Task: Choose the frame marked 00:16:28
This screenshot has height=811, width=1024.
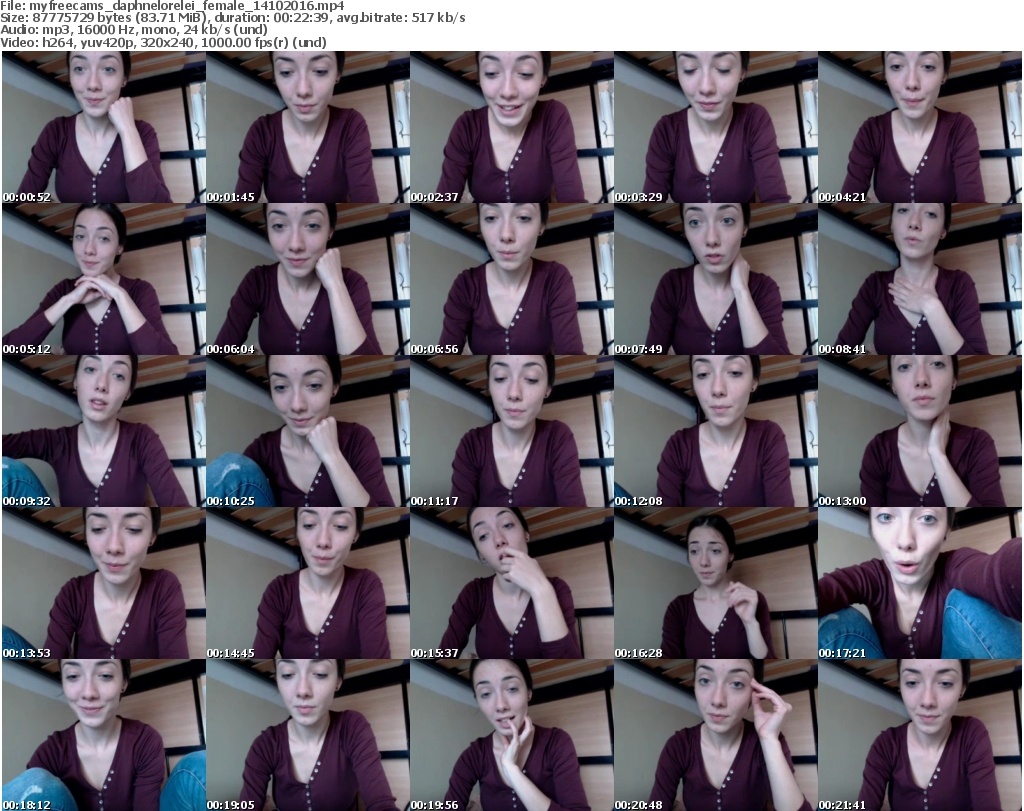Action: [716, 583]
